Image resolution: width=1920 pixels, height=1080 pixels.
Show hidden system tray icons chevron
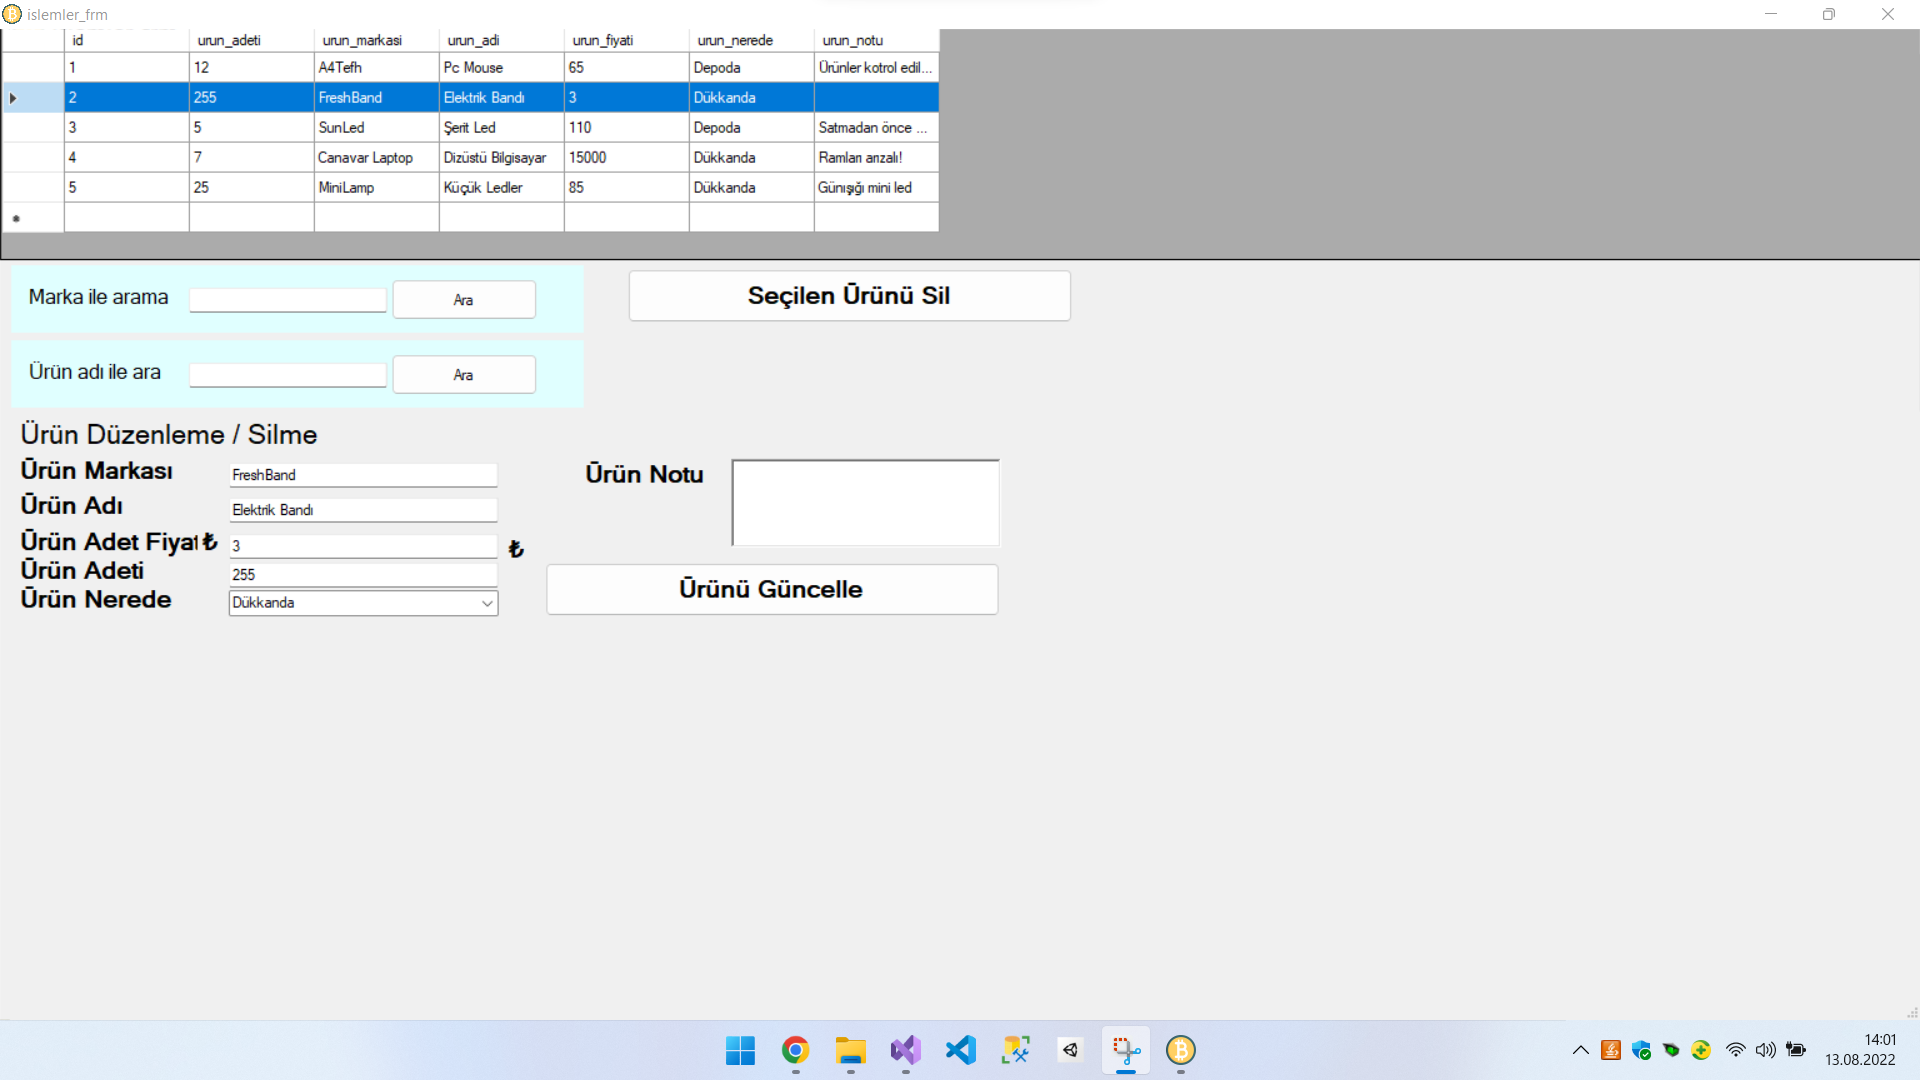tap(1581, 1050)
